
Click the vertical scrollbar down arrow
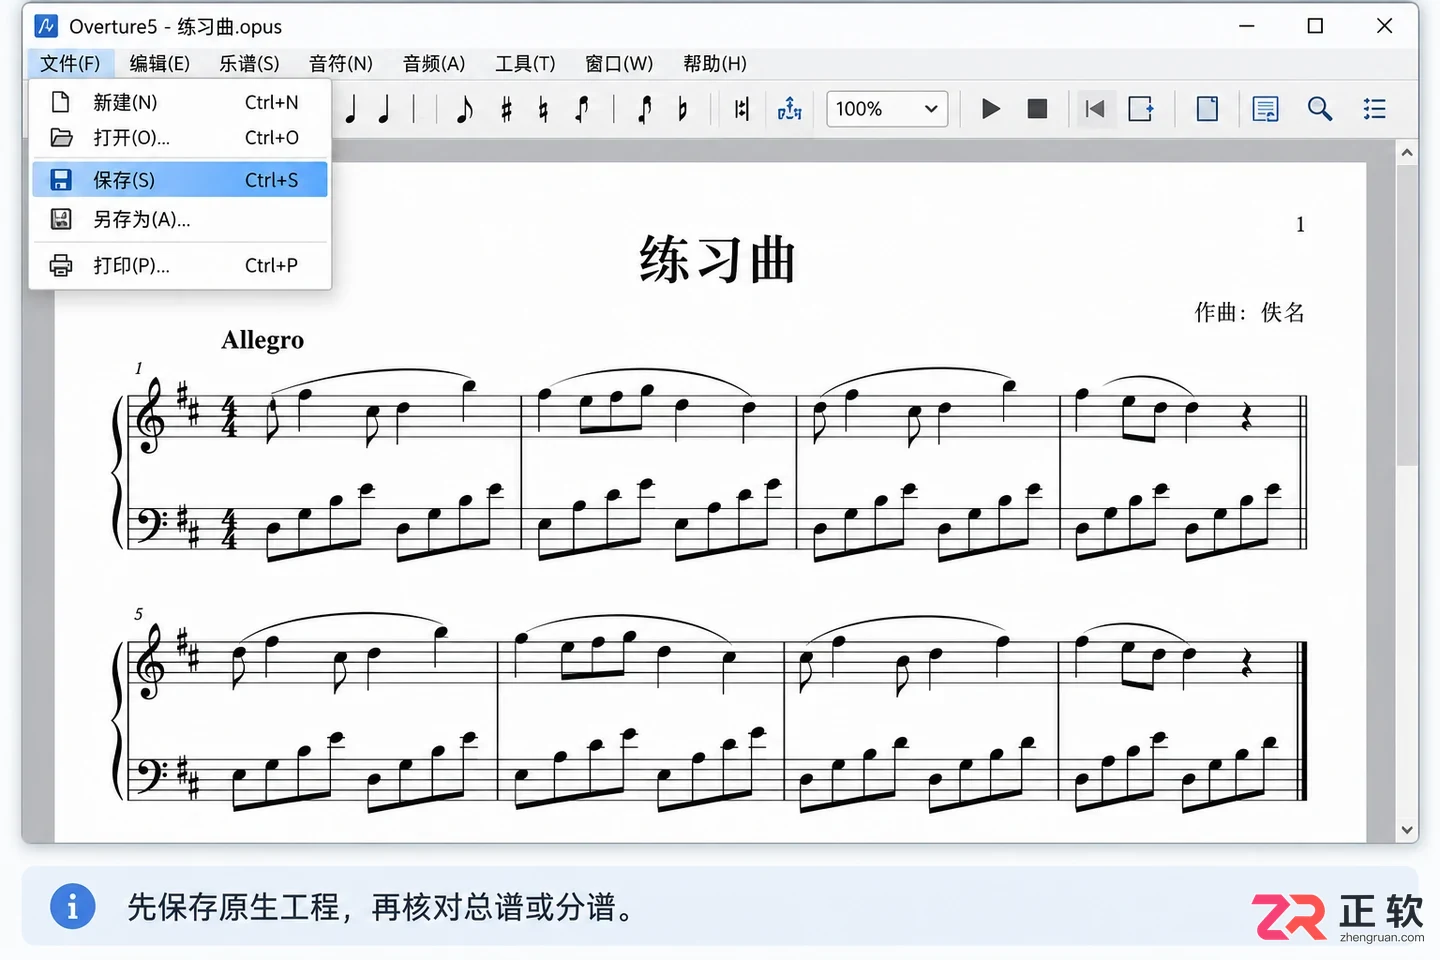point(1407,830)
